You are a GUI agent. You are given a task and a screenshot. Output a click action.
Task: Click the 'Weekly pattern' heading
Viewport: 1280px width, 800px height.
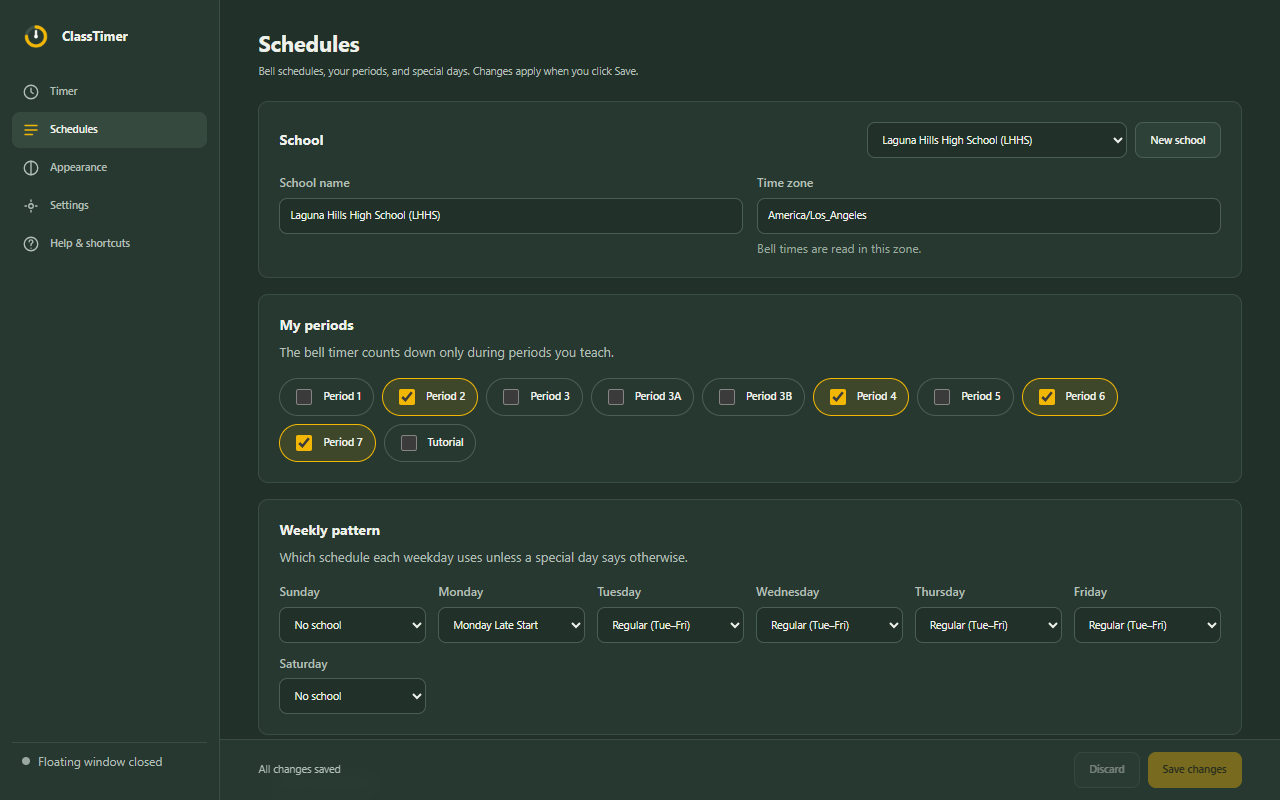[330, 530]
